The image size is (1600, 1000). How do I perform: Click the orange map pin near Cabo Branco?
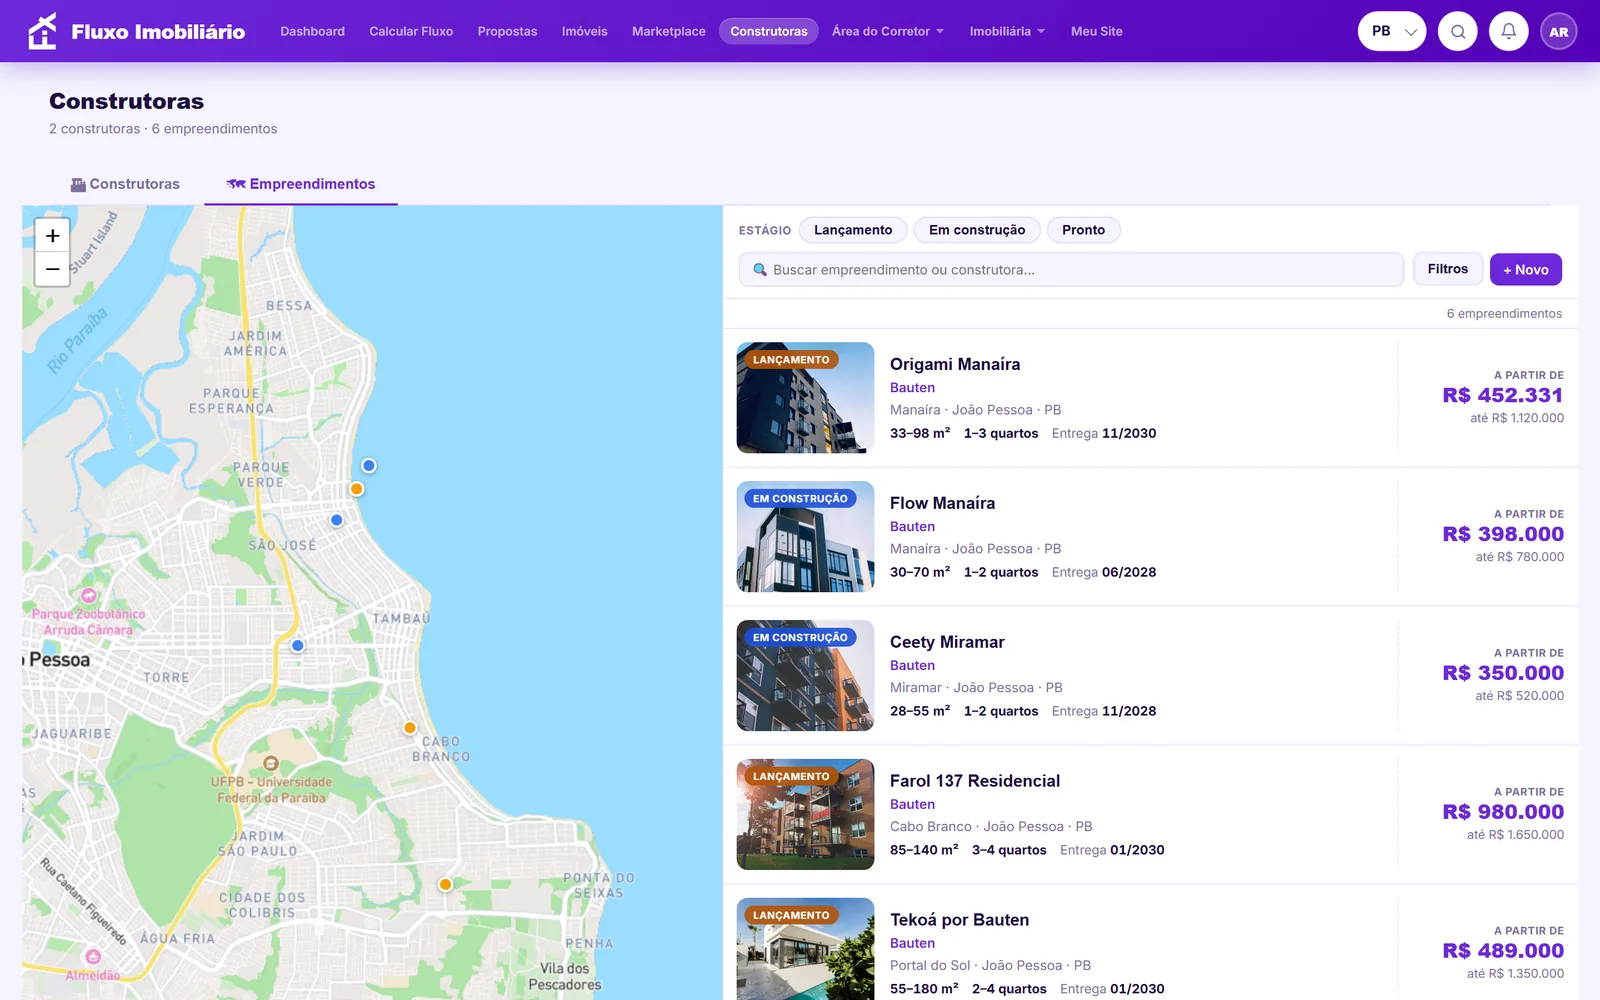pos(410,728)
